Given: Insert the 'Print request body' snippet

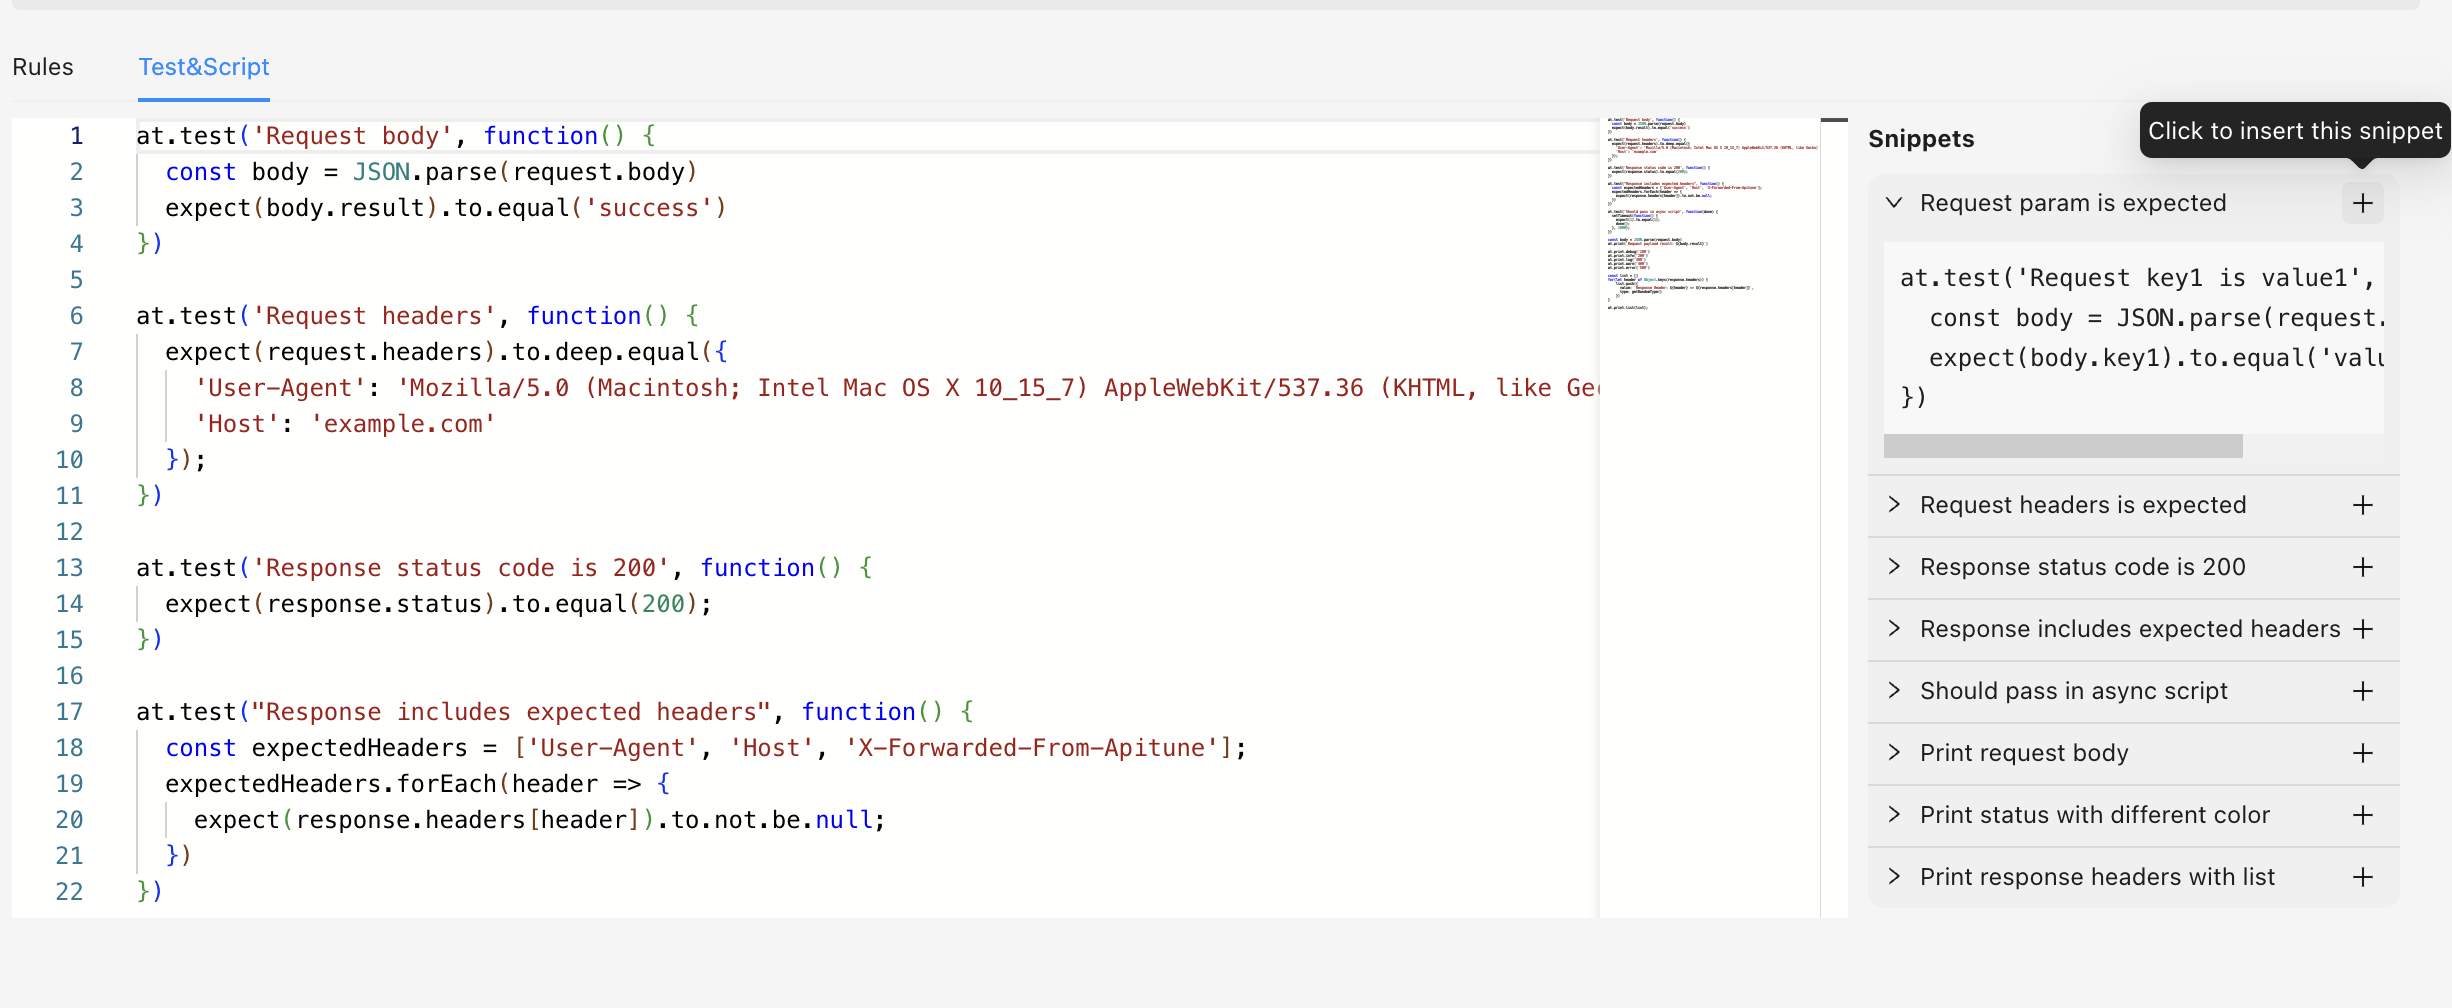Looking at the screenshot, I should point(2363,753).
